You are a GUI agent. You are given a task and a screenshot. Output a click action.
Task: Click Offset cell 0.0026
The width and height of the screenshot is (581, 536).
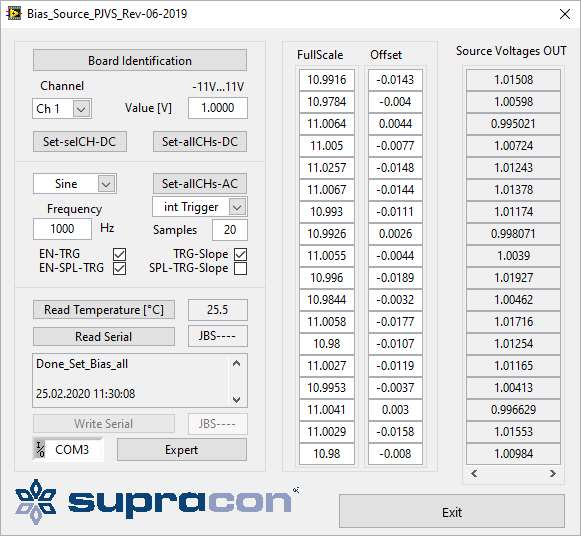[x=395, y=233]
